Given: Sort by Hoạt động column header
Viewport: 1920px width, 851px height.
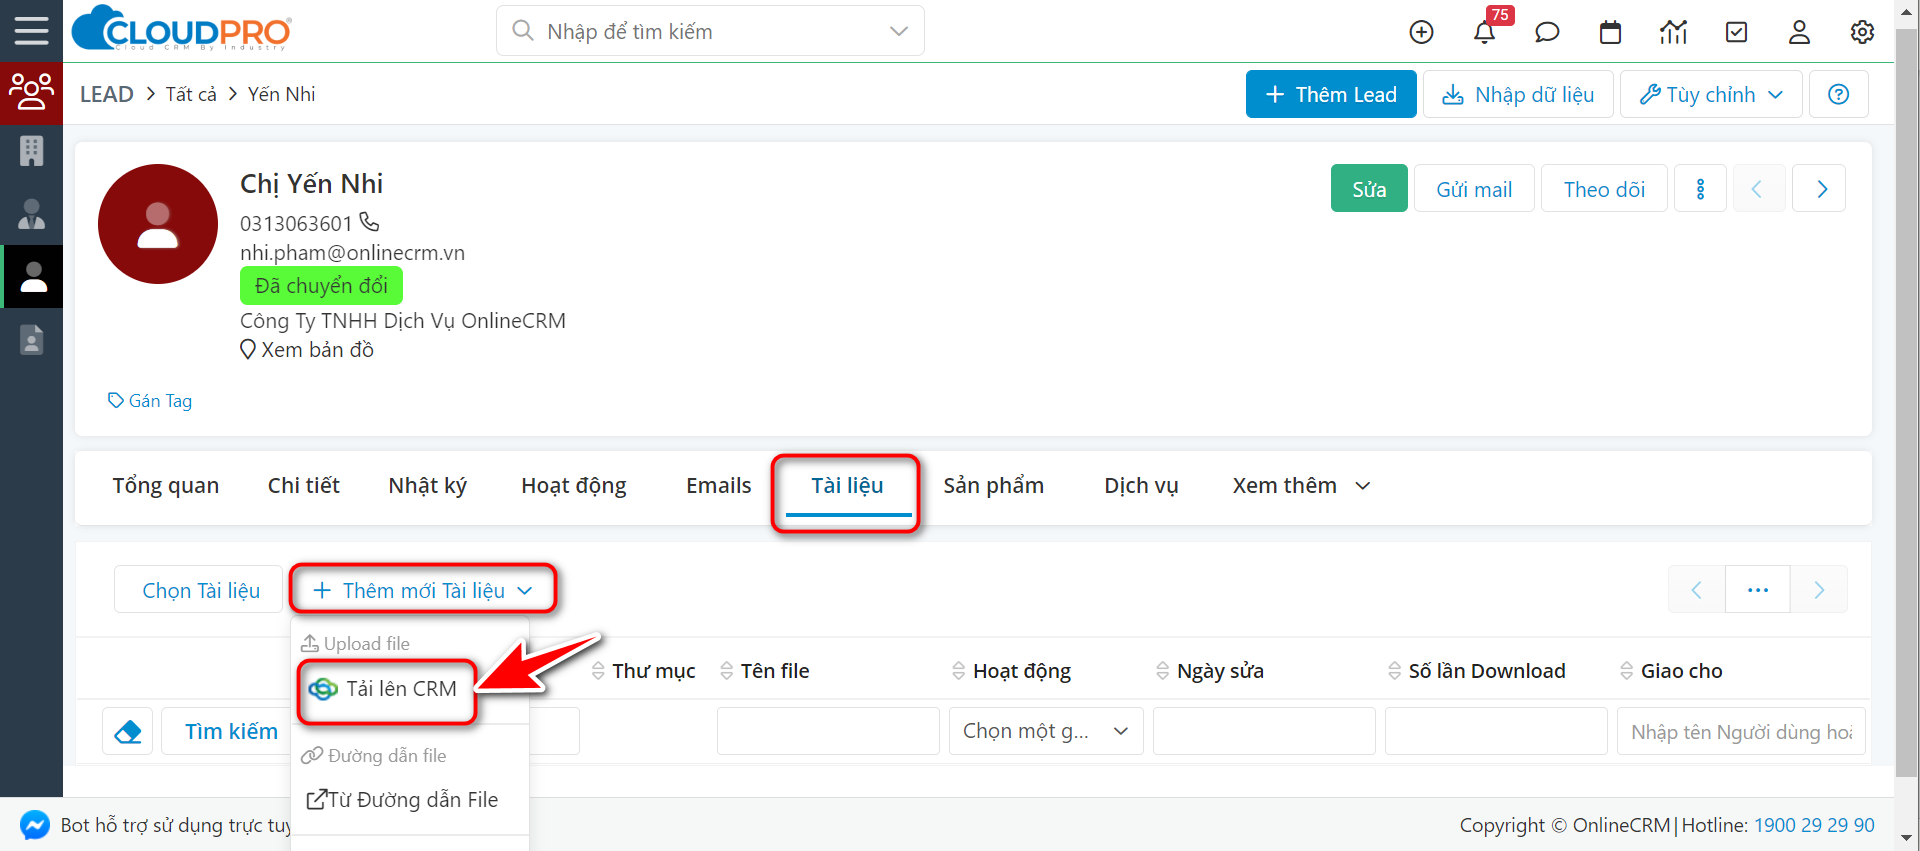Looking at the screenshot, I should (x=1012, y=671).
